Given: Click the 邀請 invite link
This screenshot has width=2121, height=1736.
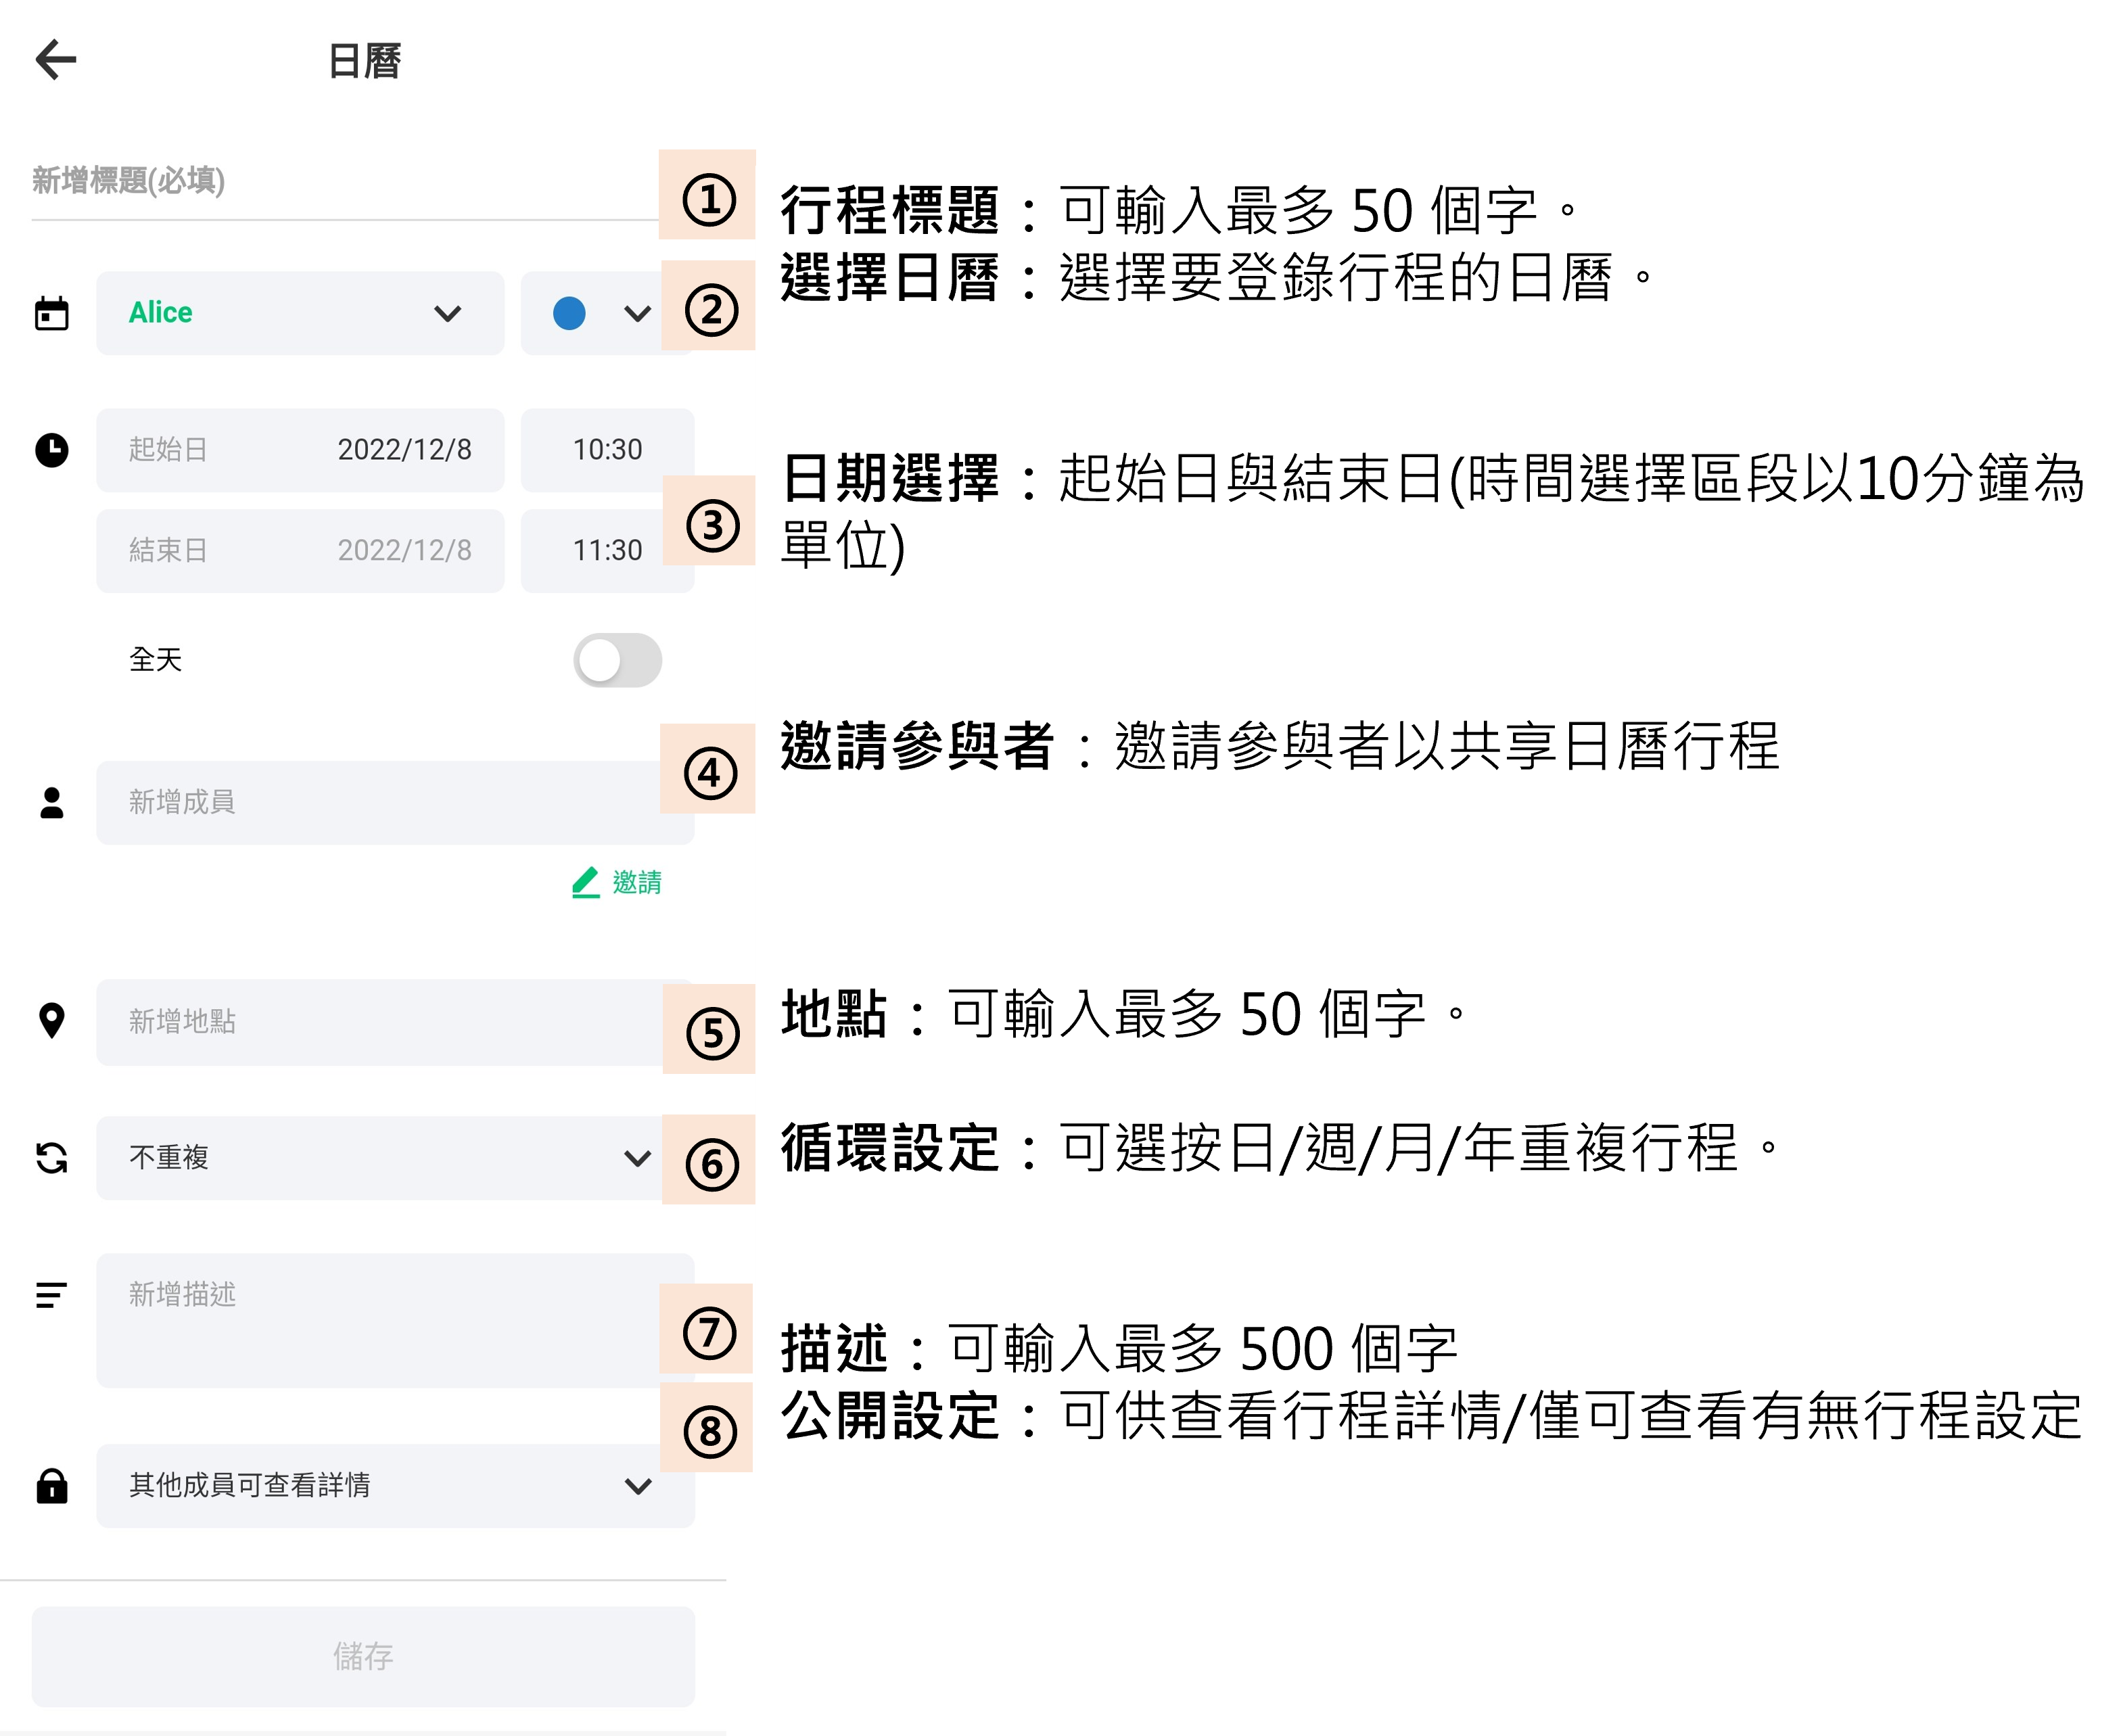Looking at the screenshot, I should point(617,882).
